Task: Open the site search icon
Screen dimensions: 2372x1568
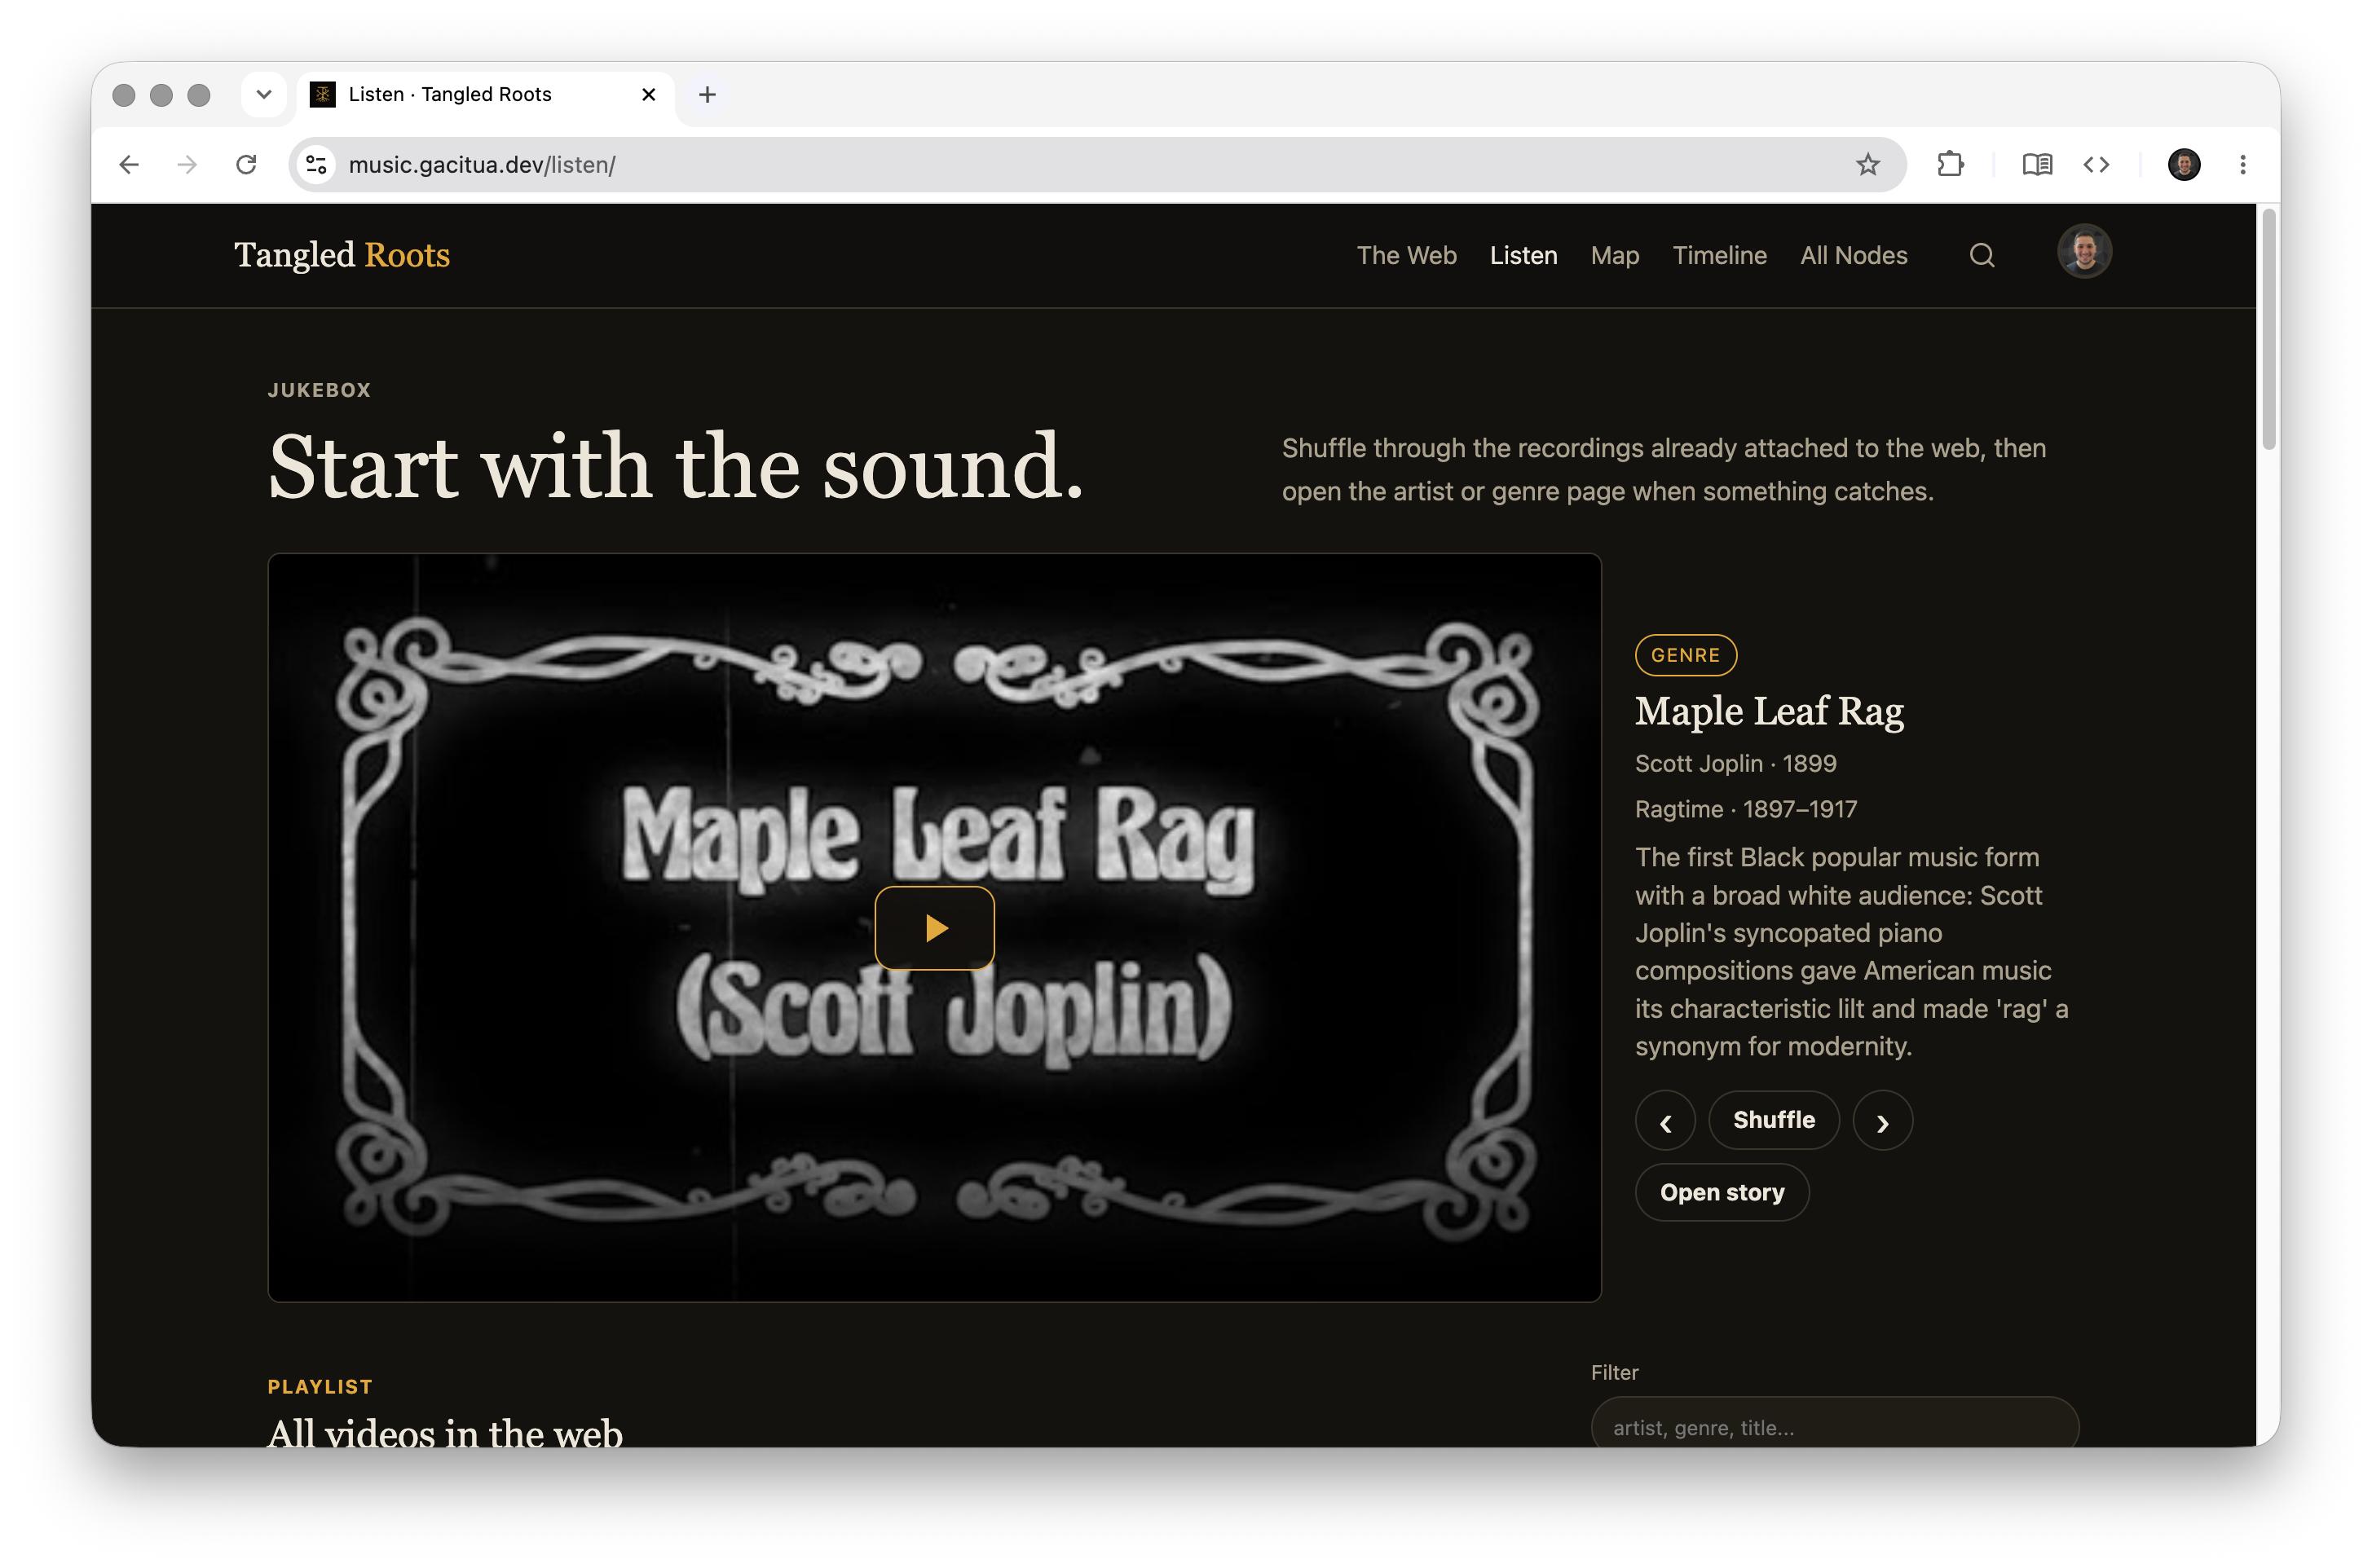Action: coord(1982,256)
